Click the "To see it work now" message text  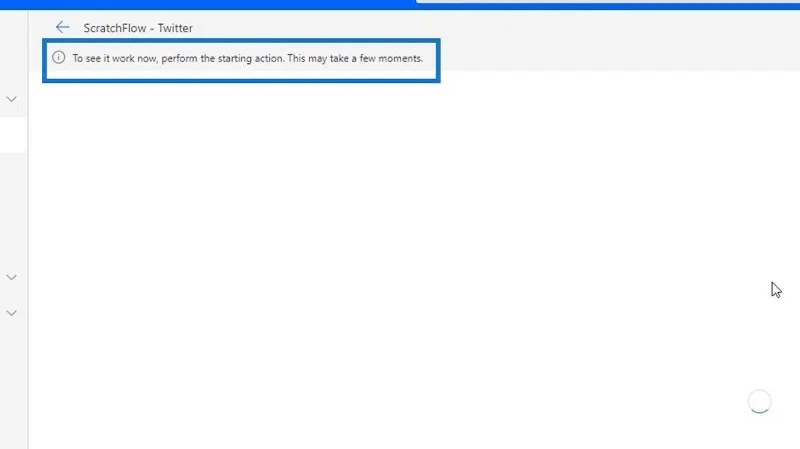[x=247, y=58]
